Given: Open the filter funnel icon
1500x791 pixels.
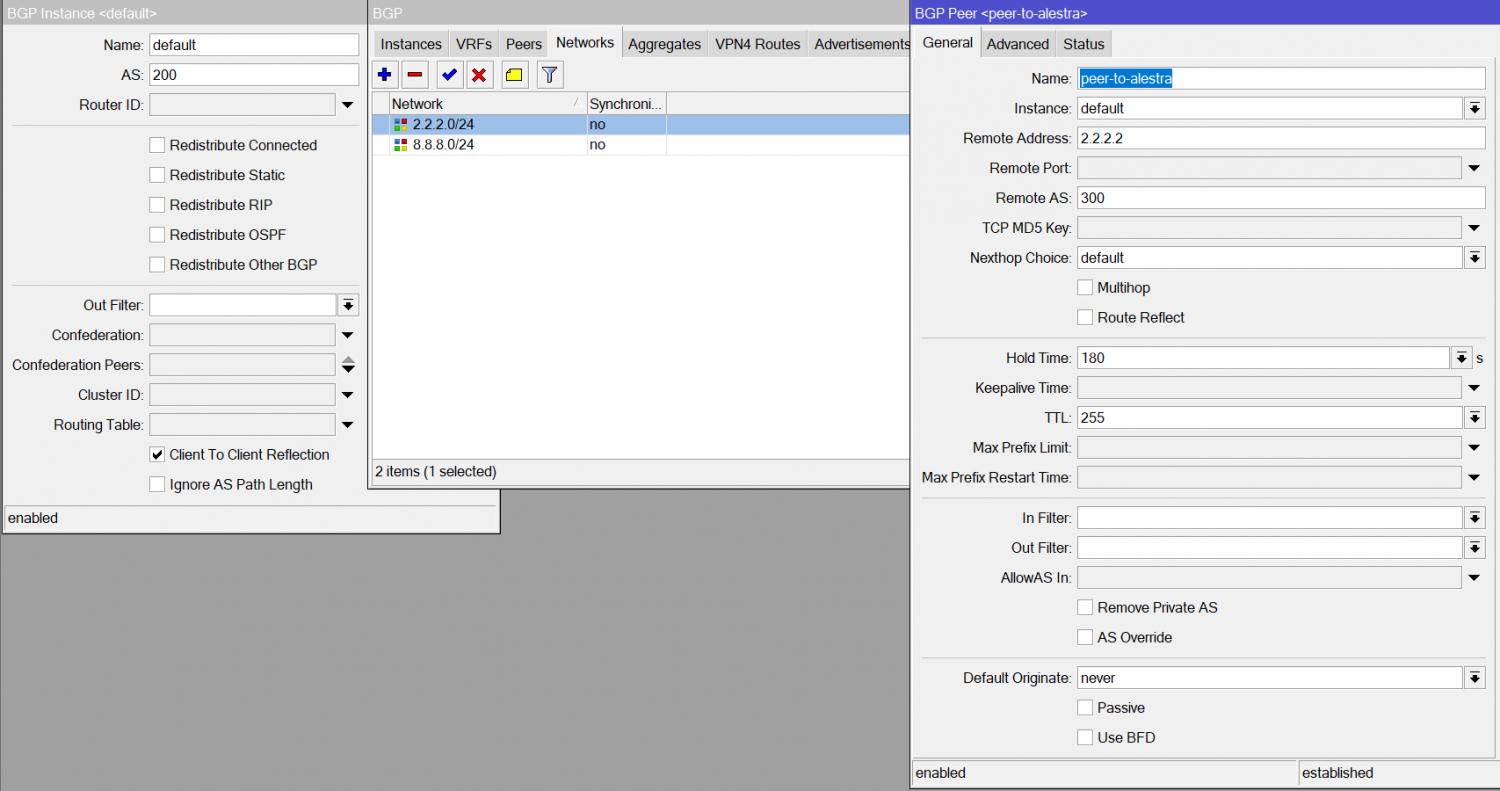Looking at the screenshot, I should pyautogui.click(x=549, y=75).
